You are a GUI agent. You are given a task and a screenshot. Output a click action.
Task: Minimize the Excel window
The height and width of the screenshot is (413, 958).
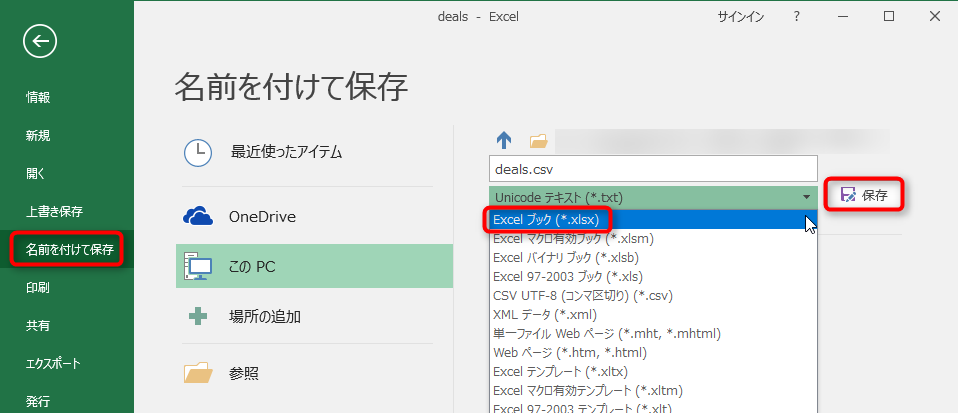pos(843,17)
